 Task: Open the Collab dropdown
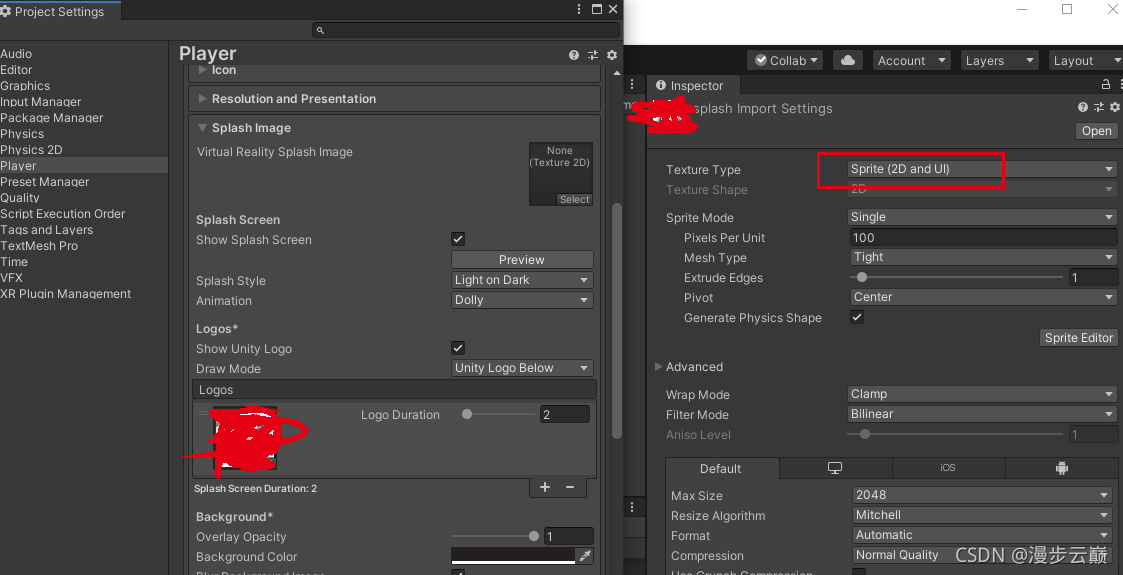[x=785, y=61]
